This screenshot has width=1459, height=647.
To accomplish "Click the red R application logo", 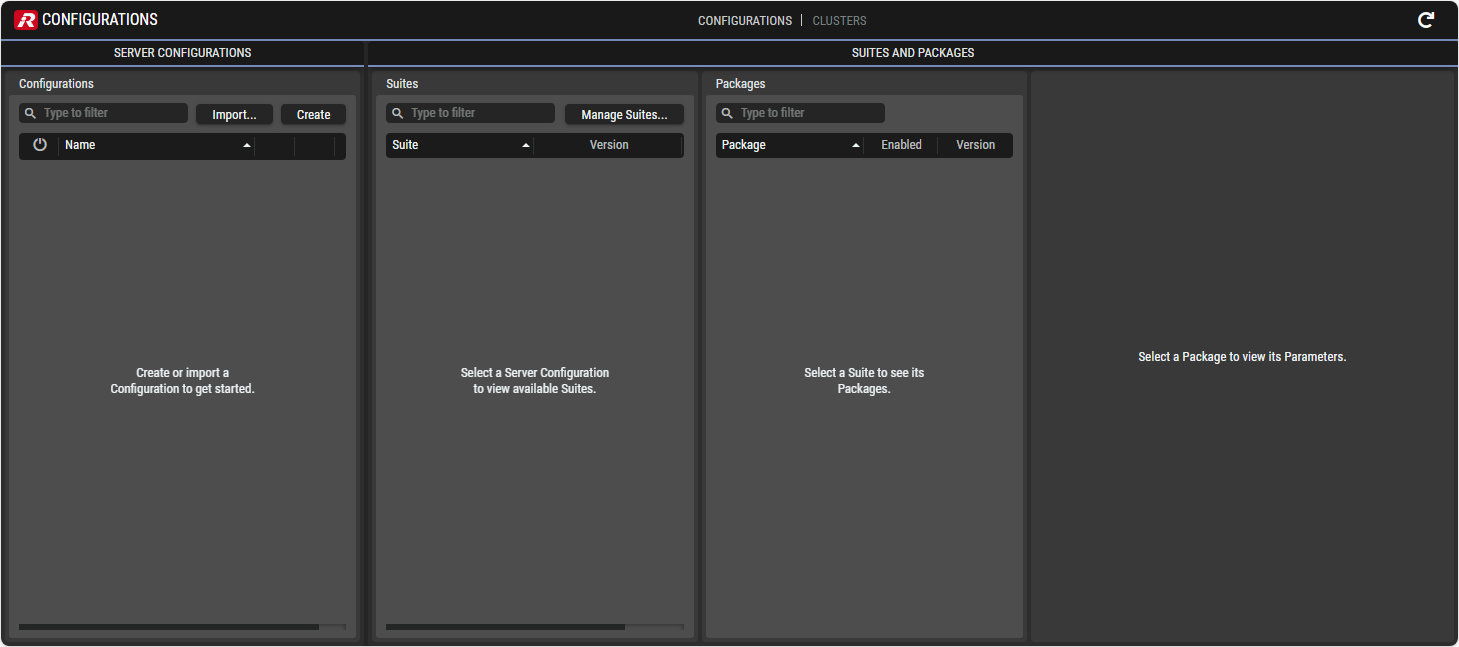I will 25,20.
